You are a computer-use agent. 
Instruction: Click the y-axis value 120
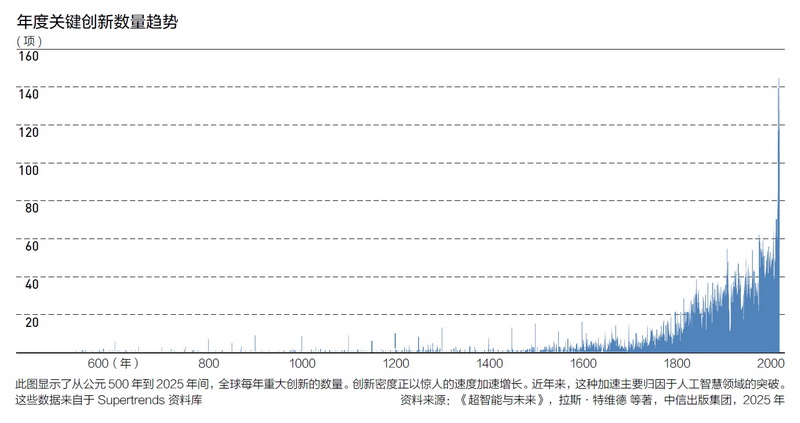29,132
